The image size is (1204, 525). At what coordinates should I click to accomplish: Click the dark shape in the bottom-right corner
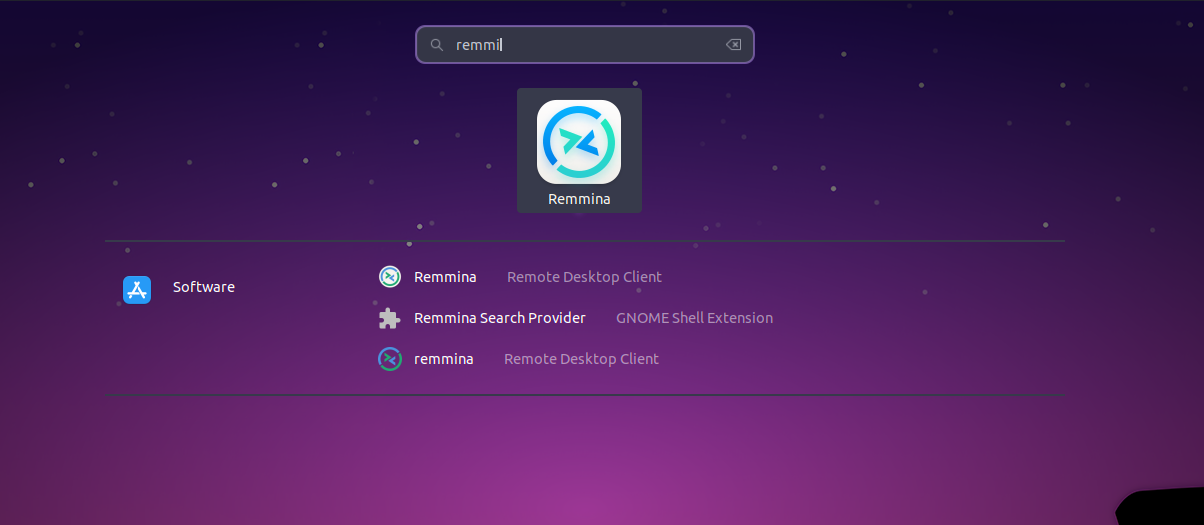click(x=1165, y=508)
